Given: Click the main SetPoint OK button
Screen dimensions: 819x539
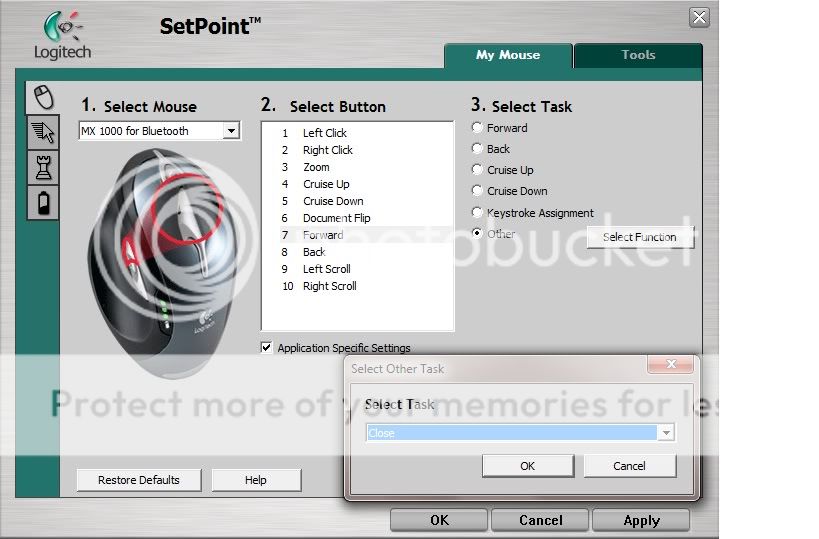Looking at the screenshot, I should point(439,520).
